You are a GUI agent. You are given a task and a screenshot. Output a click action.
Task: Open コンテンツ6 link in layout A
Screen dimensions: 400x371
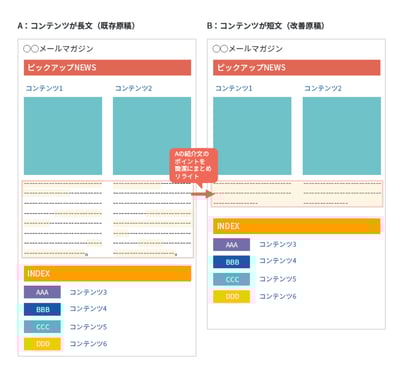[88, 344]
